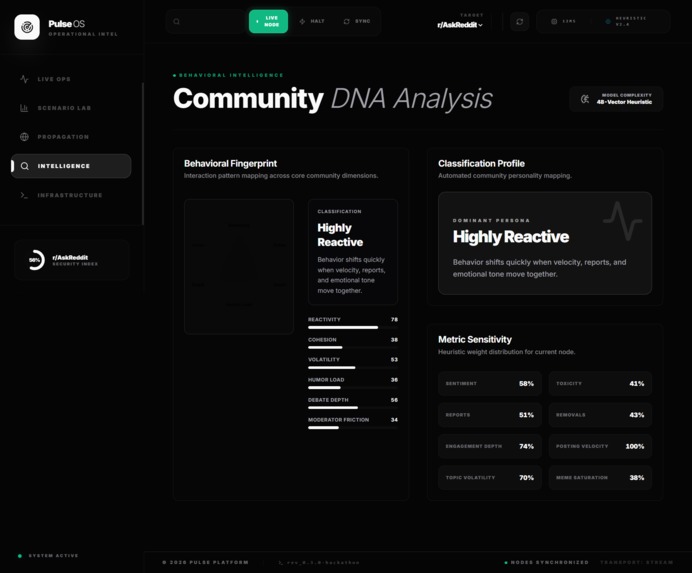This screenshot has height=573, width=692.
Task: Click the Posting Velocity 100% metric tile
Action: pos(600,446)
